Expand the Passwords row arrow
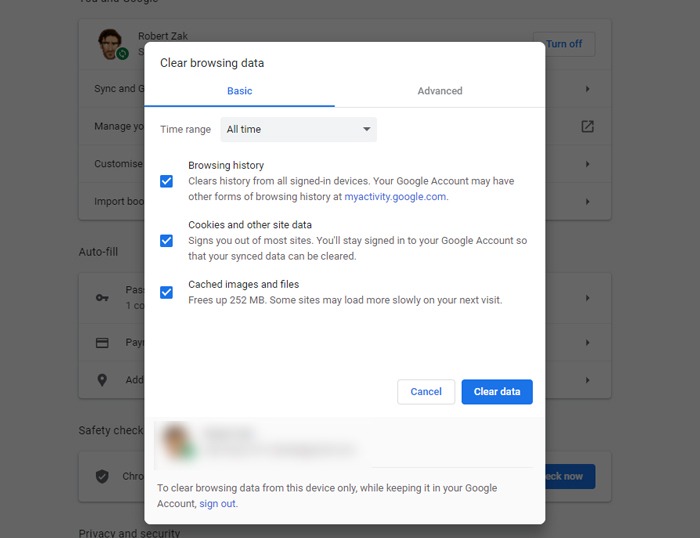Image resolution: width=700 pixels, height=538 pixels. coord(587,297)
